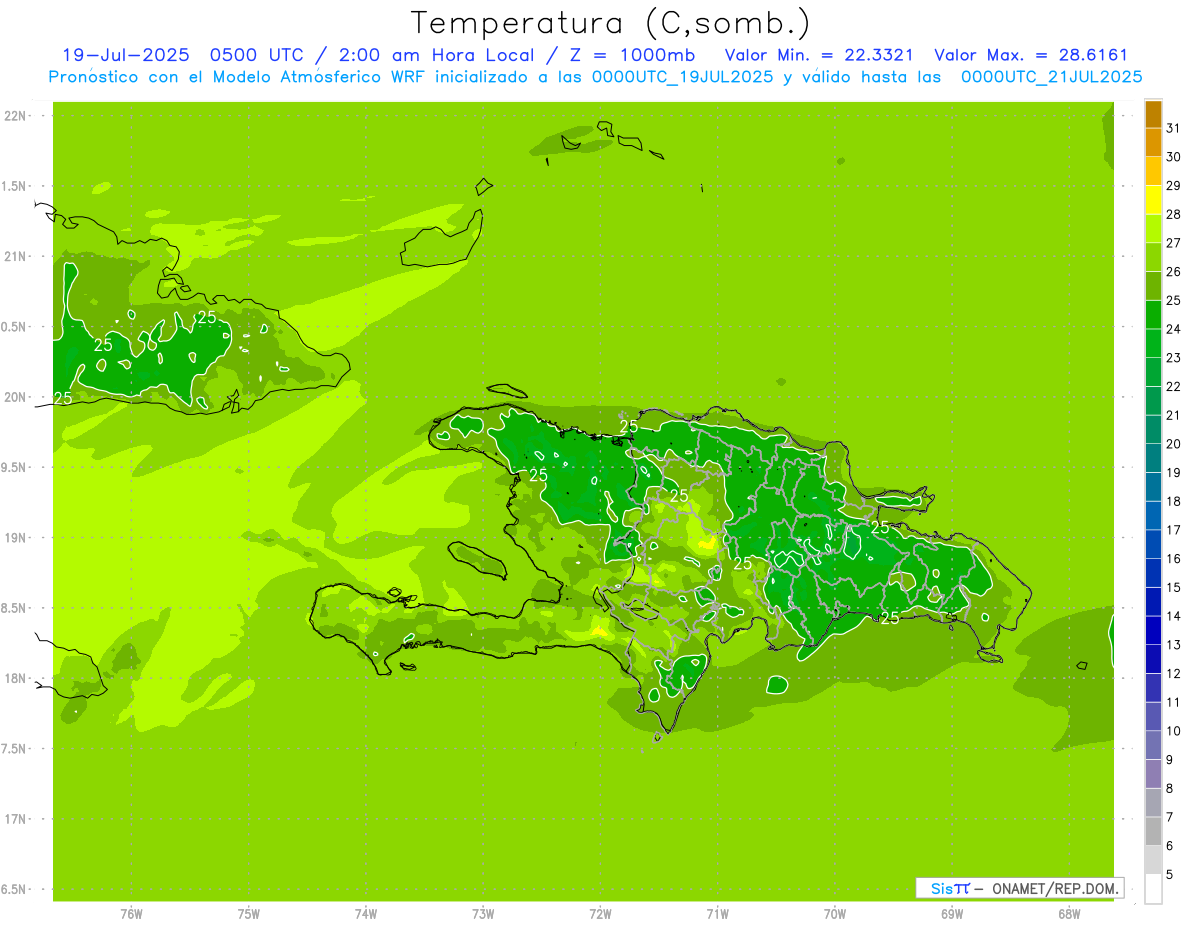Image resolution: width=1200 pixels, height=927 pixels.
Task: Pick the yellow swatch between 28 and 29
Action: 1154,200
